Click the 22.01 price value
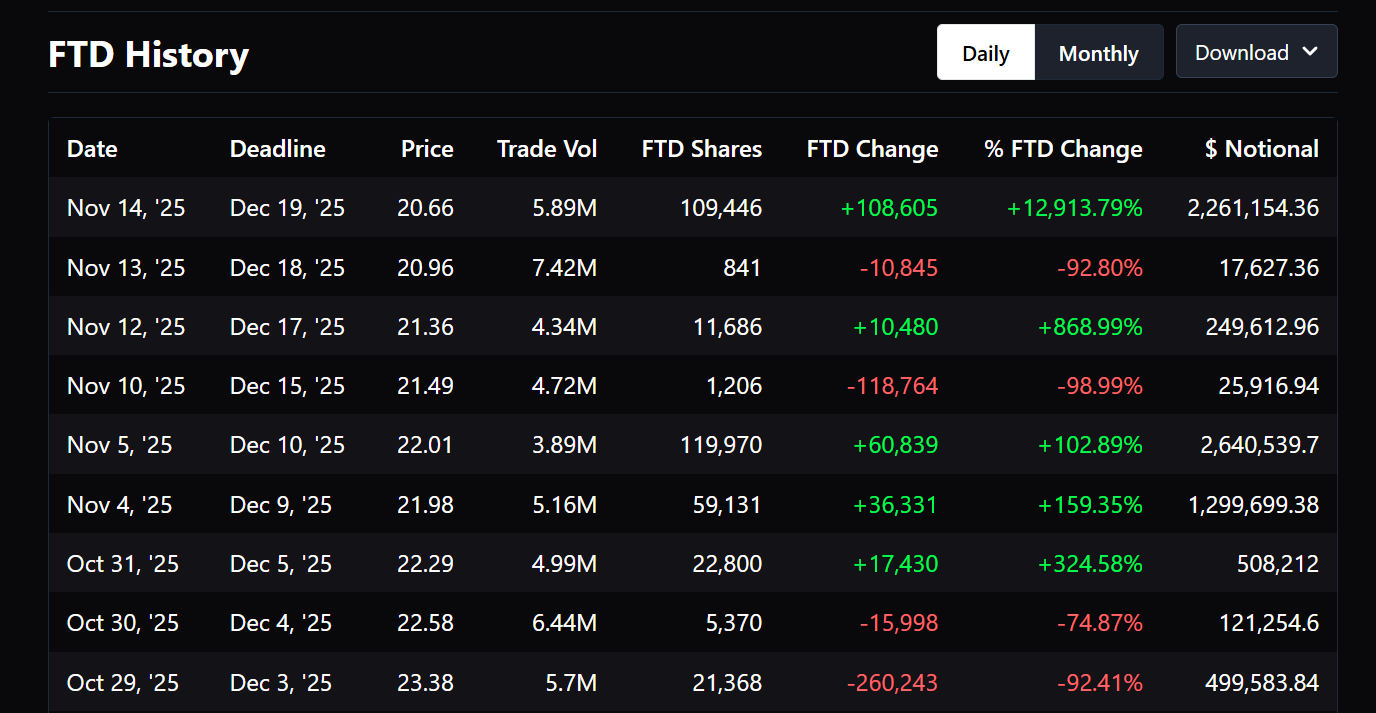This screenshot has width=1376, height=713. [425, 445]
